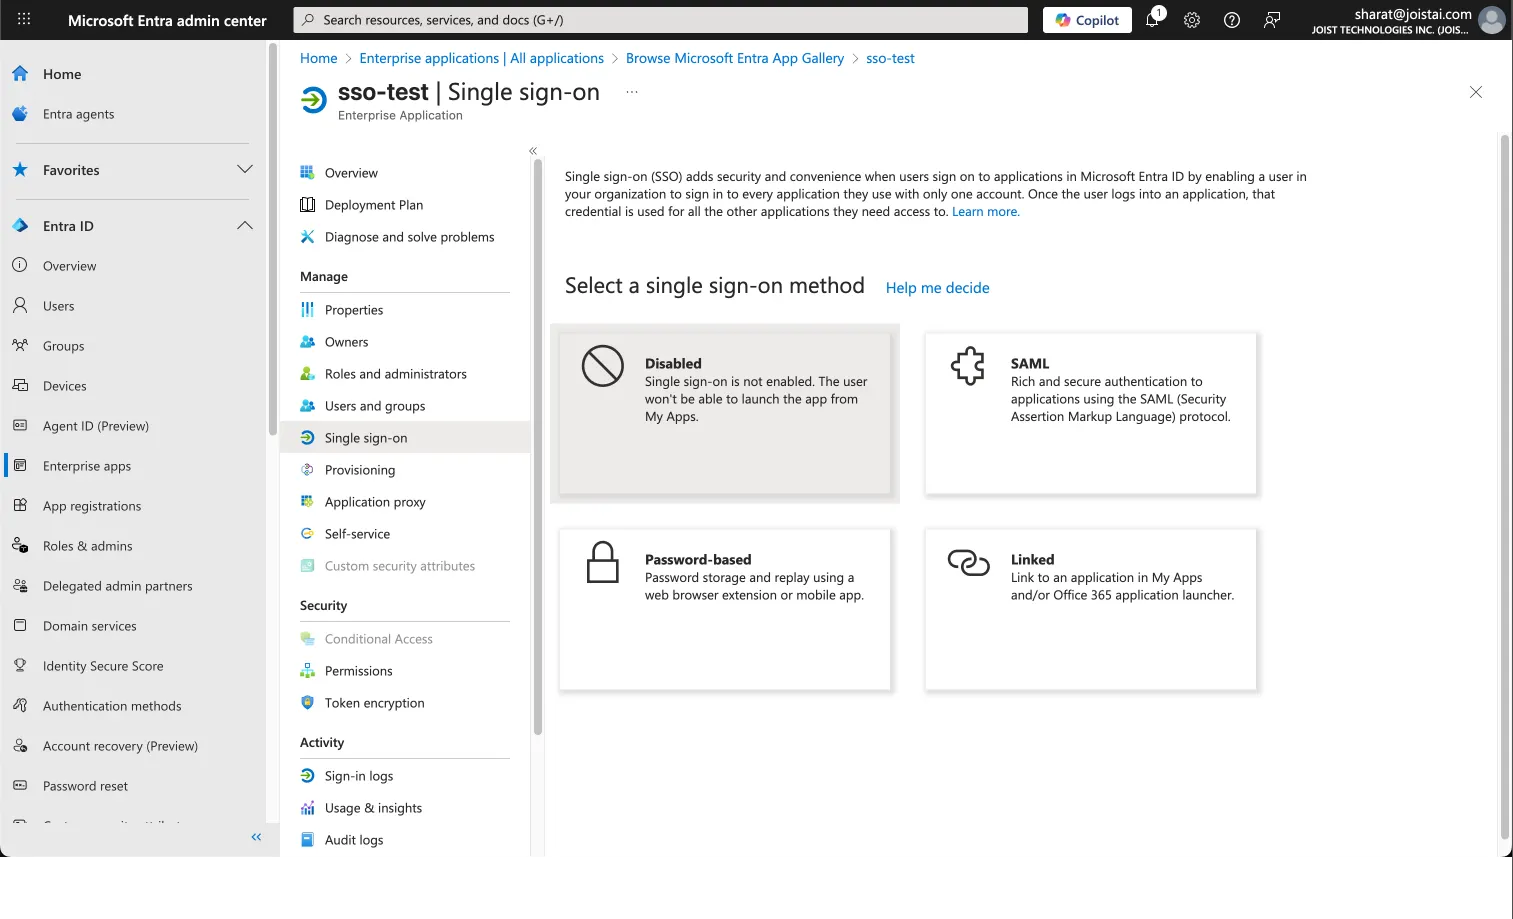Screen dimensions: 1513x919
Task: Click the search resources input field
Action: [x=660, y=20]
